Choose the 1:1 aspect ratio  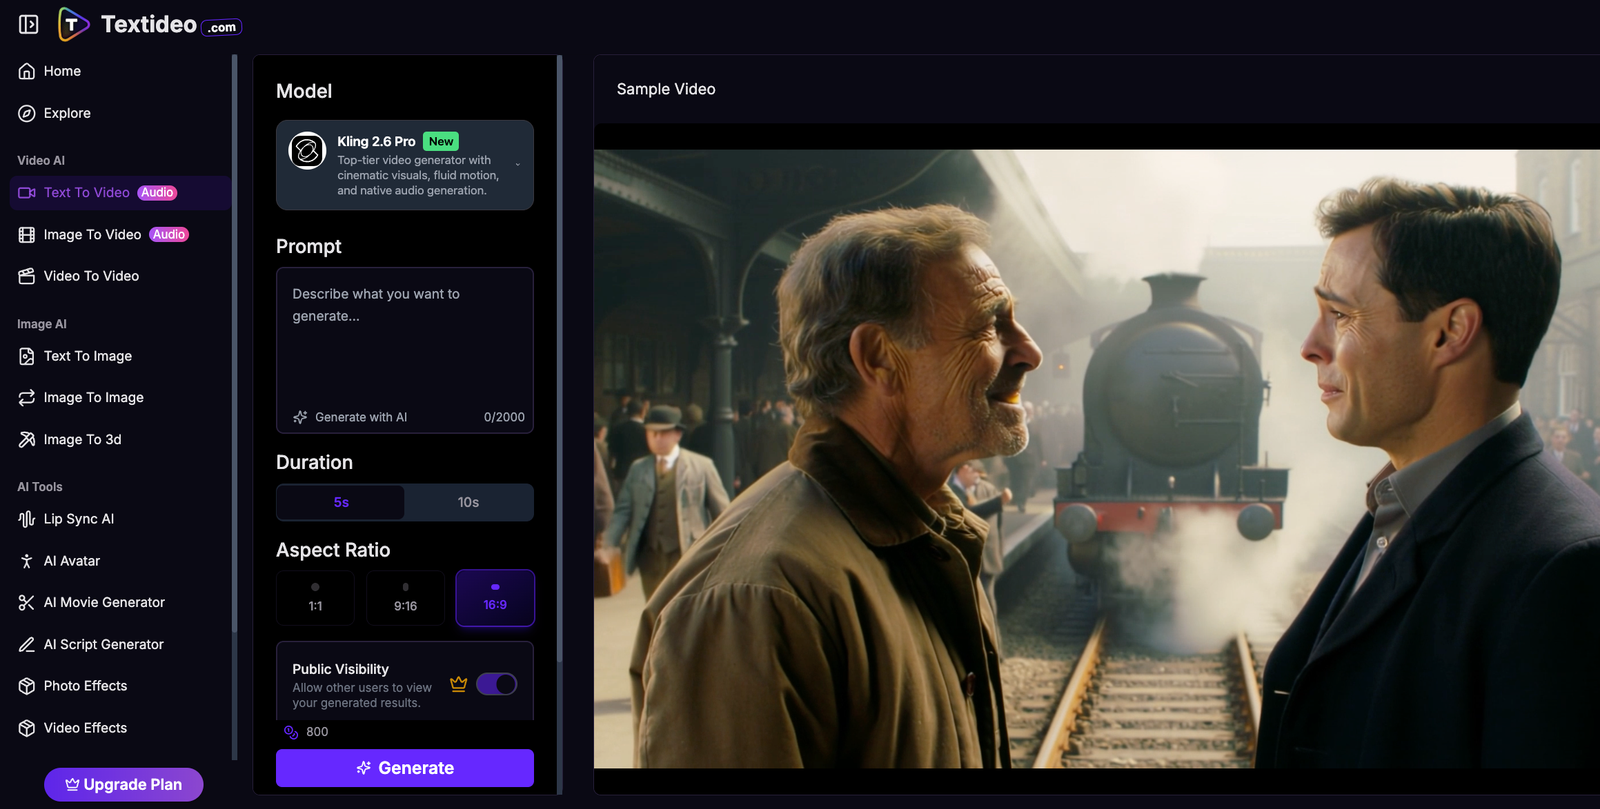(315, 598)
